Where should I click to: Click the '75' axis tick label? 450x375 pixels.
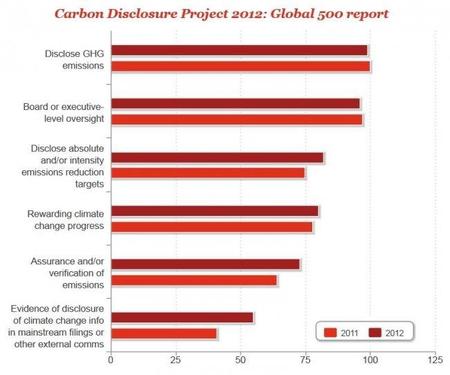tap(305, 360)
